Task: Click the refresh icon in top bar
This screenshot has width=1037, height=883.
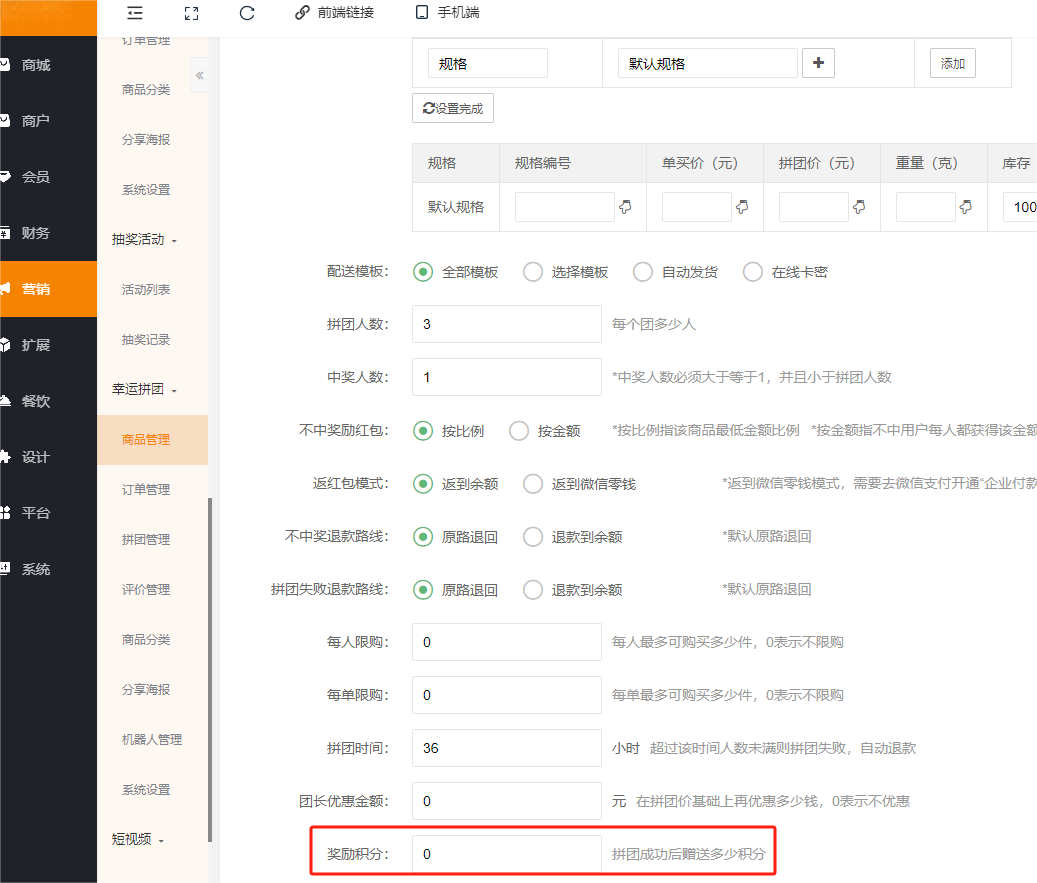Action: (247, 13)
